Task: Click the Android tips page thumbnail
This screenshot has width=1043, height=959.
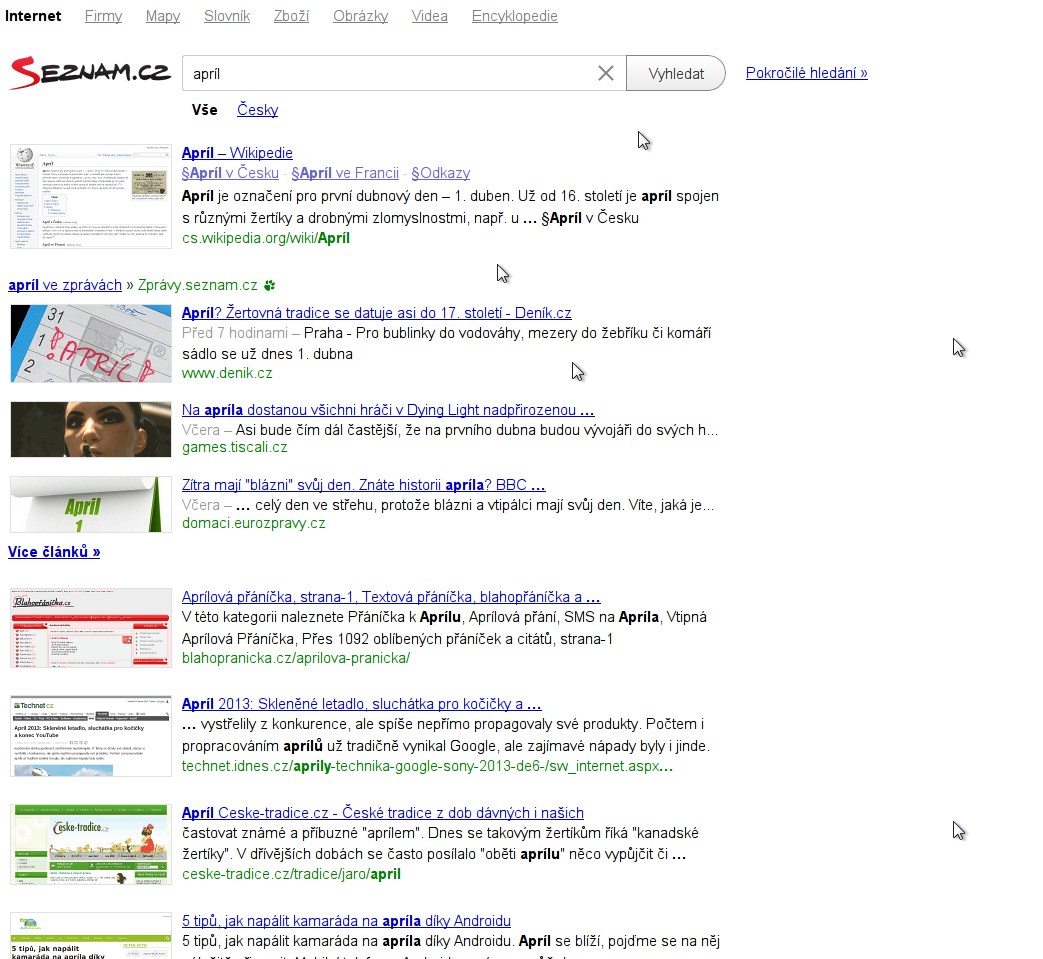Action: [x=90, y=936]
